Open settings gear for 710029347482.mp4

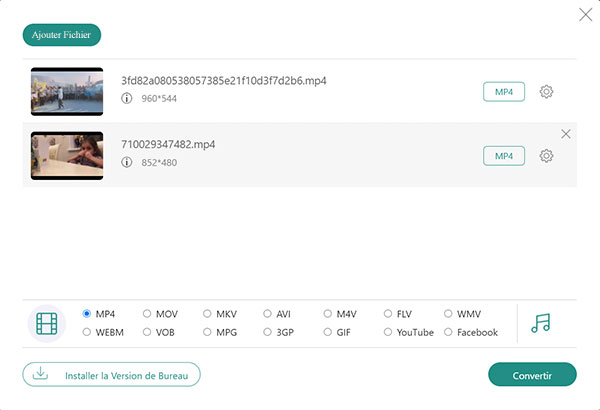[x=546, y=156]
